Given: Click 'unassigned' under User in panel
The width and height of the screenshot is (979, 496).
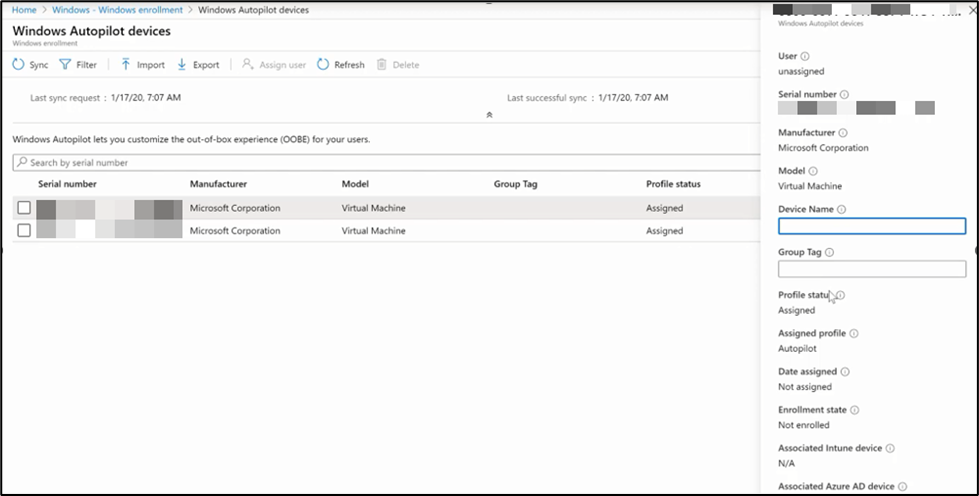Looking at the screenshot, I should click(x=801, y=71).
